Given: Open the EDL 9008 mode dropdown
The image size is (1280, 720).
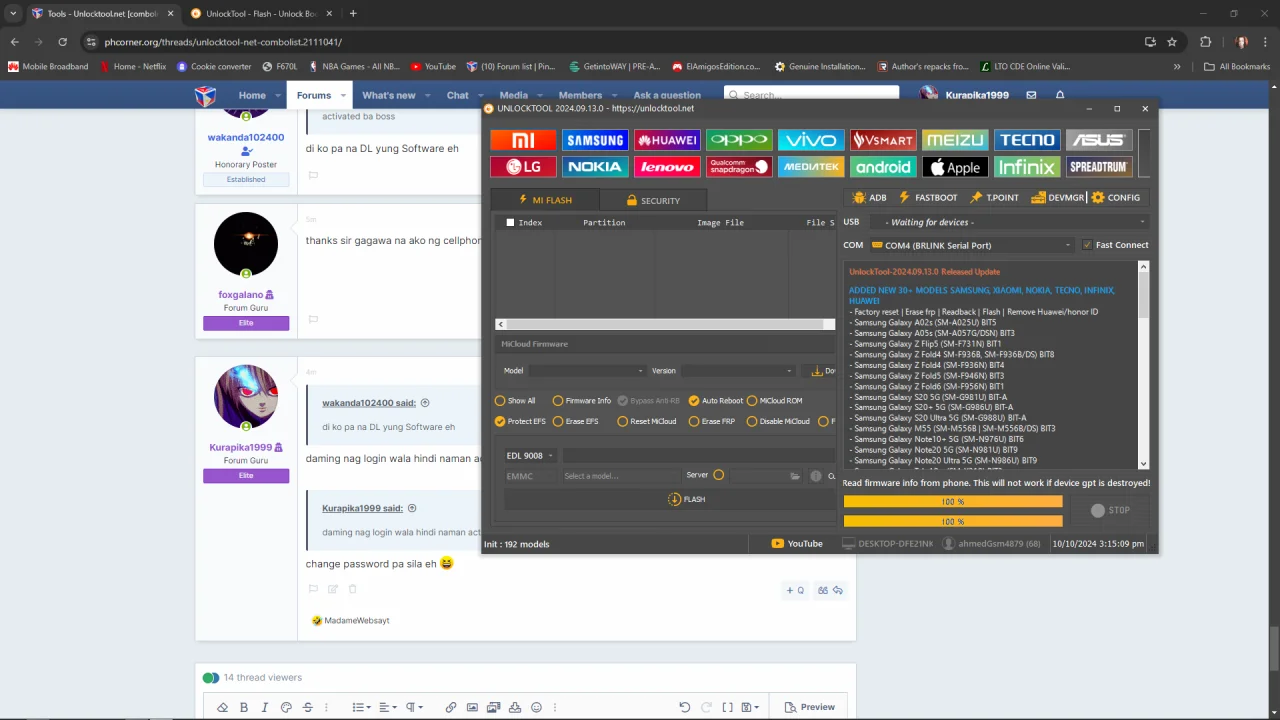Looking at the screenshot, I should point(529,456).
